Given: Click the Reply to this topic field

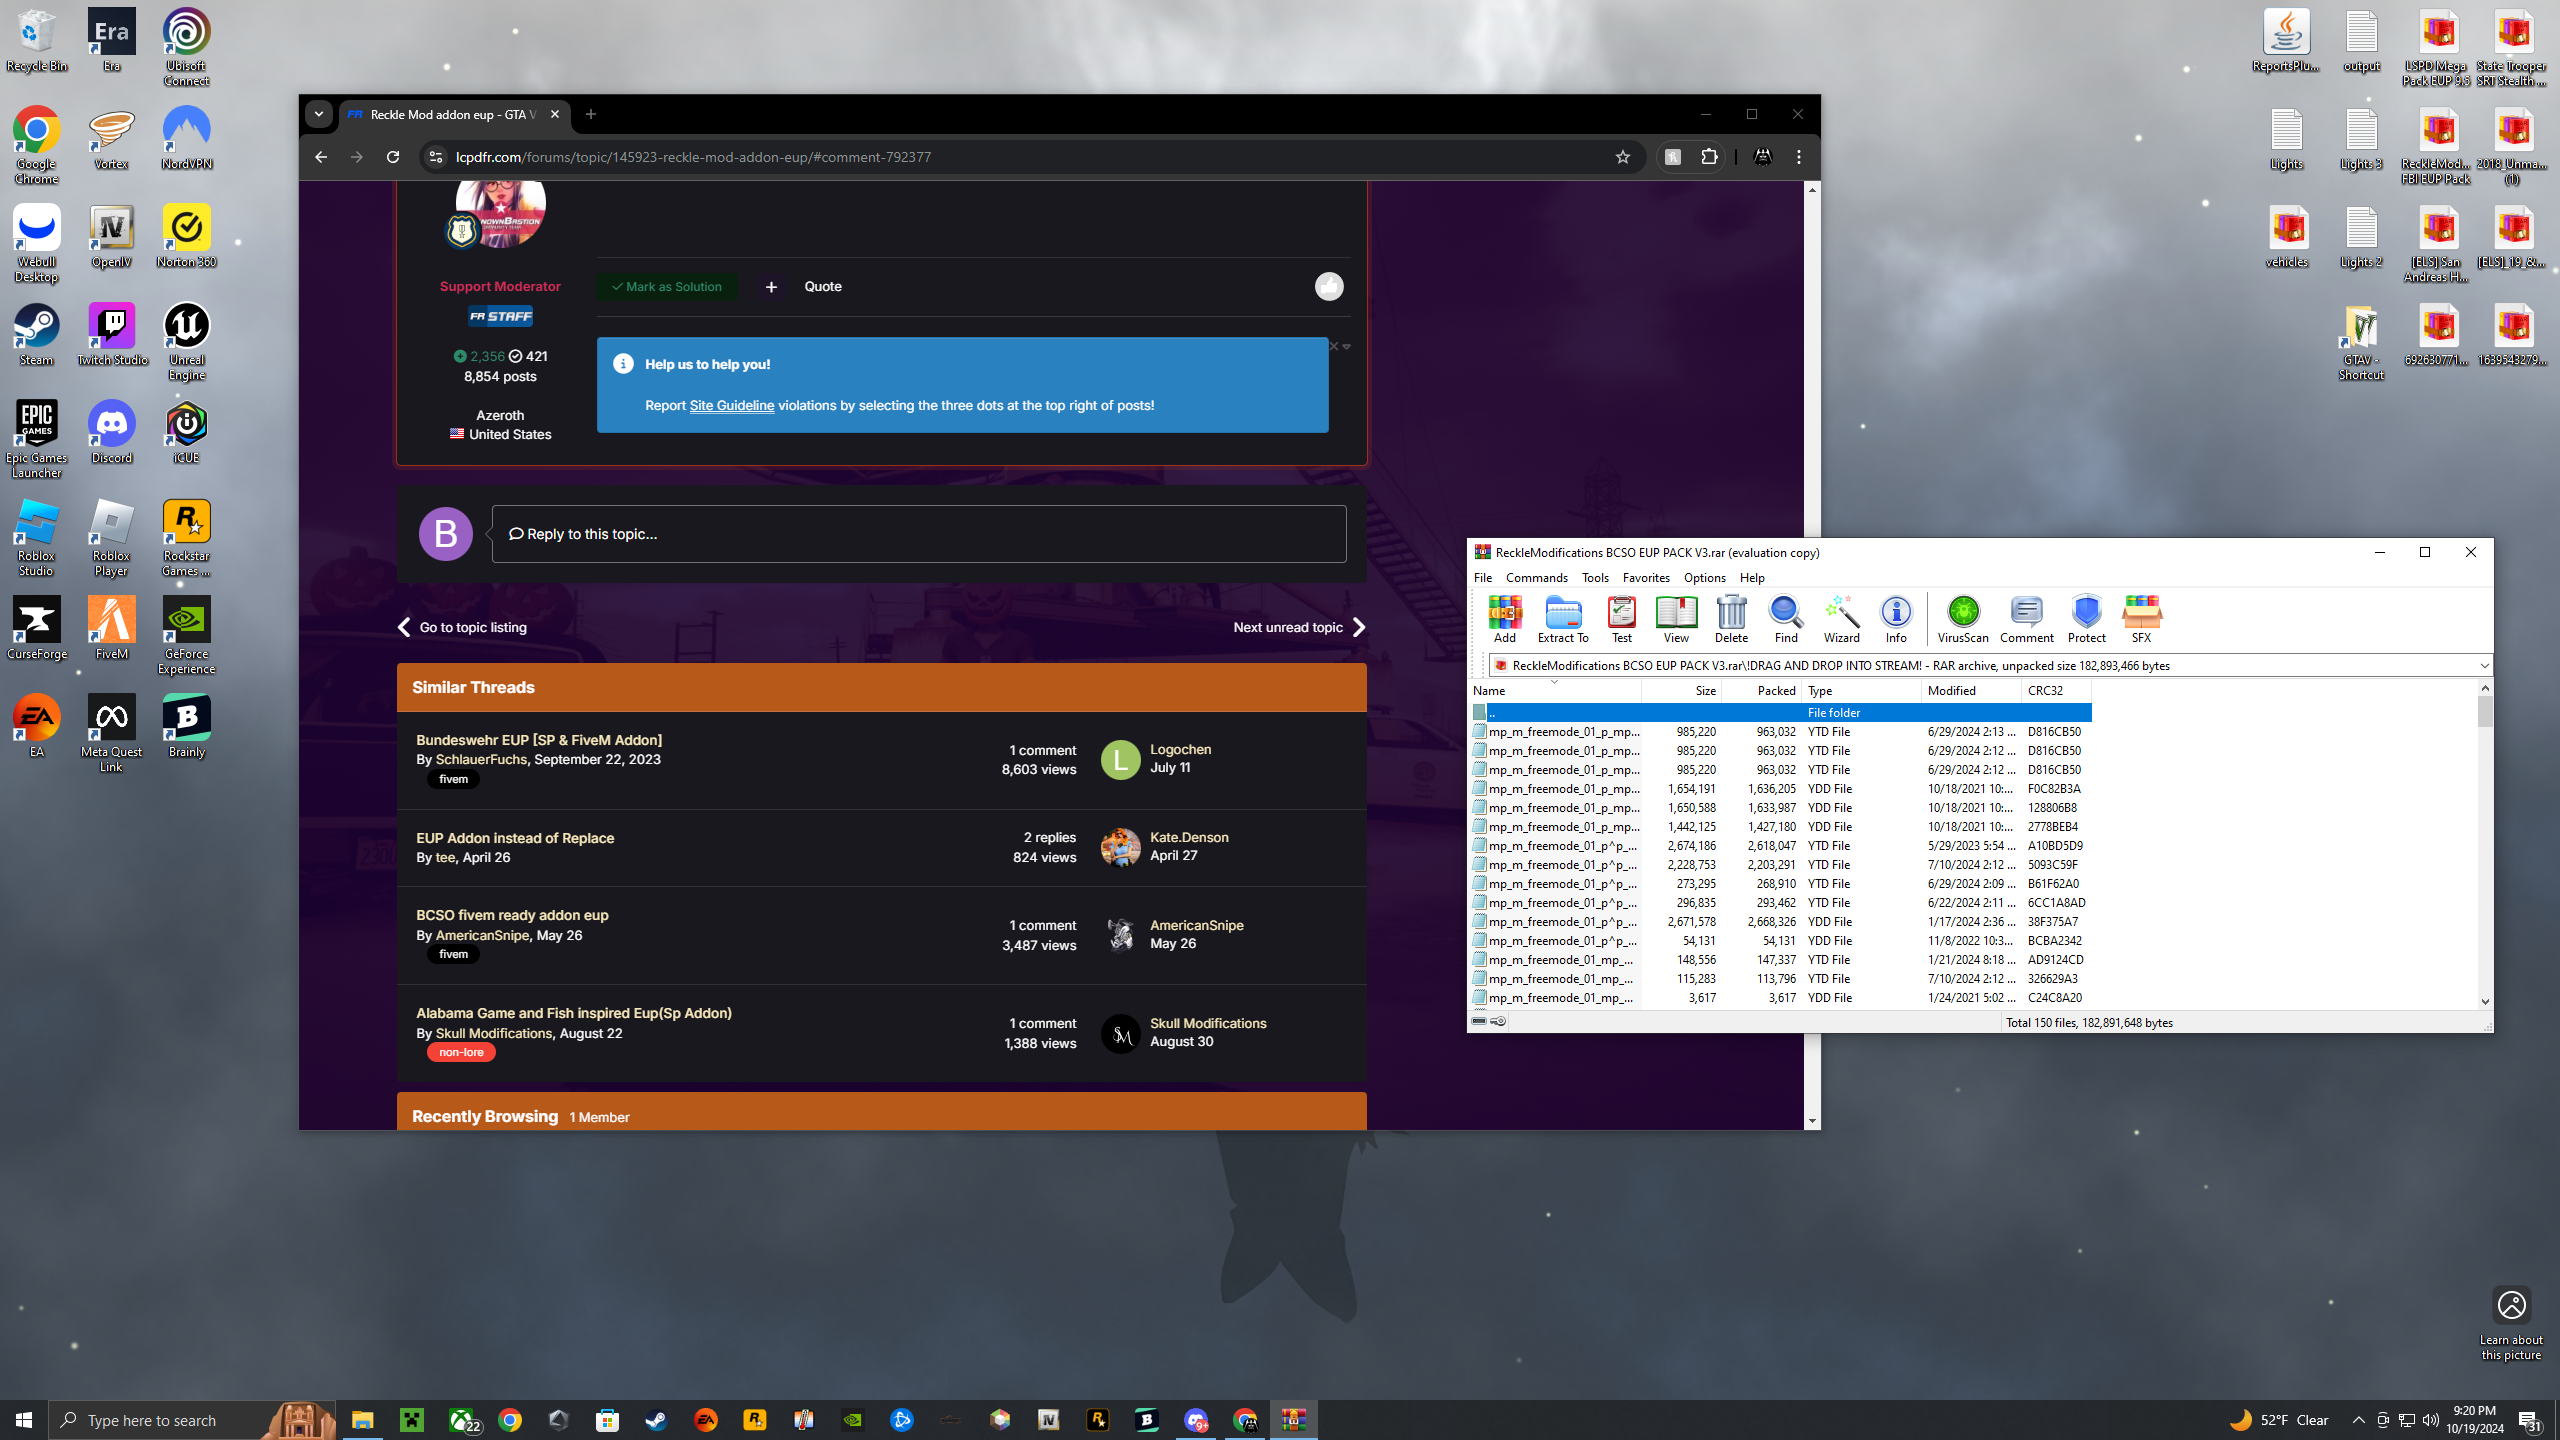Looking at the screenshot, I should [x=918, y=534].
